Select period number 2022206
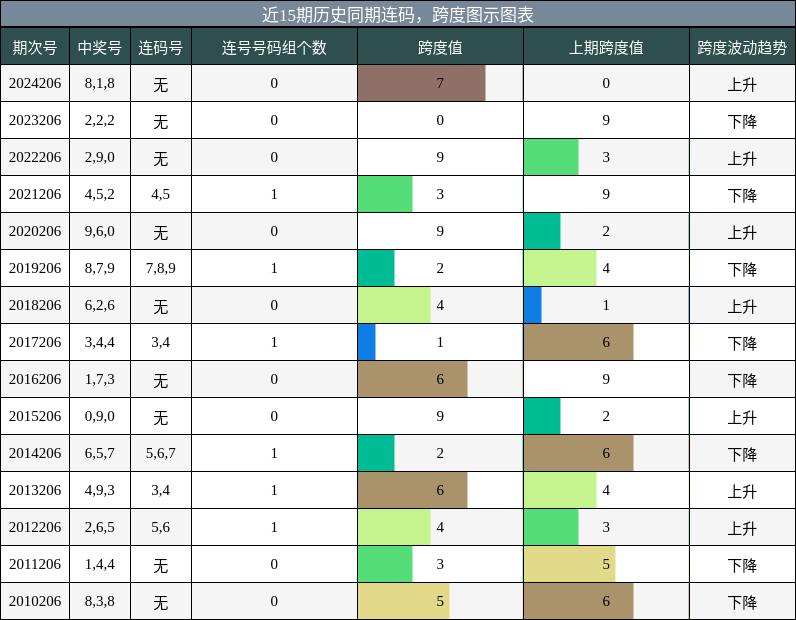 click(35, 157)
